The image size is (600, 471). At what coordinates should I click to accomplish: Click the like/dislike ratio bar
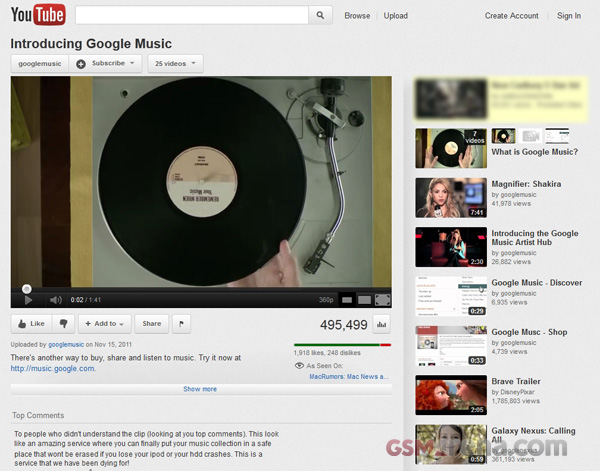click(342, 345)
